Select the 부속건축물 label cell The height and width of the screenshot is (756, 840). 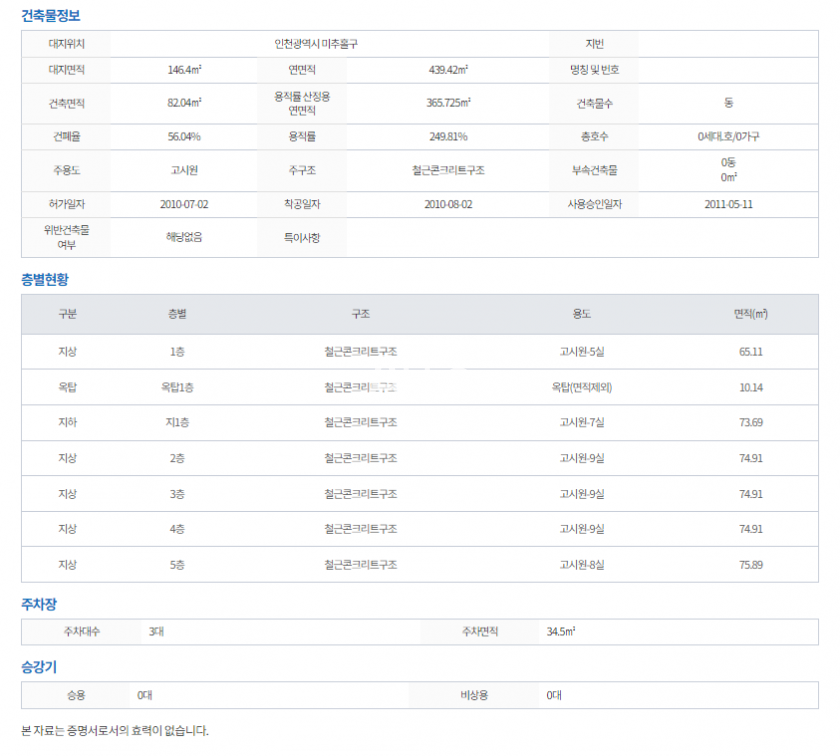594,170
